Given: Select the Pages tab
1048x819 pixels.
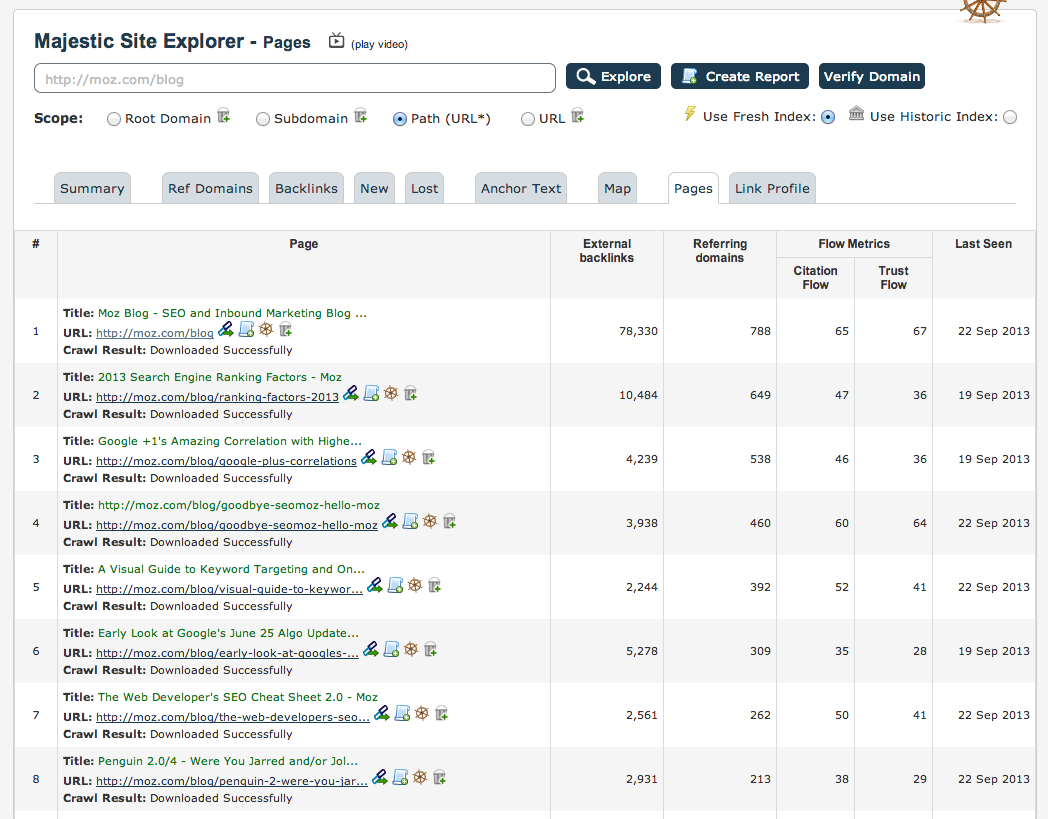Looking at the screenshot, I should pyautogui.click(x=694, y=188).
